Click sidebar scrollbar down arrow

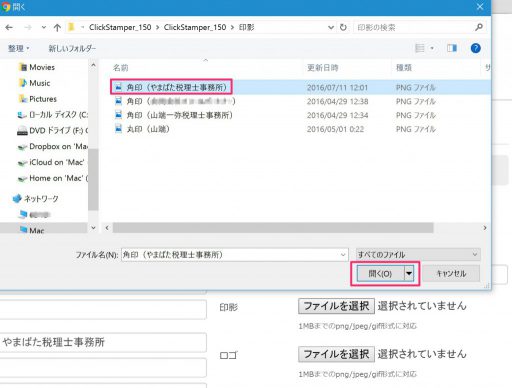[x=93, y=228]
